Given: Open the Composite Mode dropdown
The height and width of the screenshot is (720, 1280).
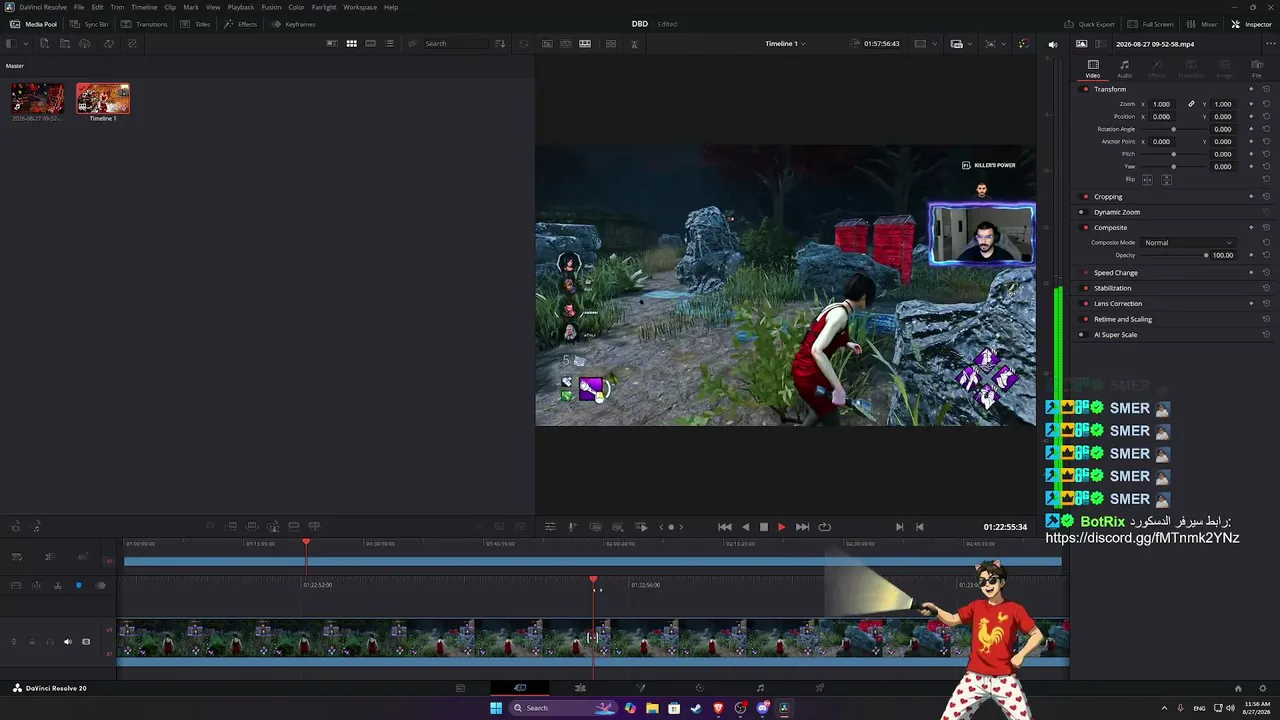Looking at the screenshot, I should coord(1188,243).
